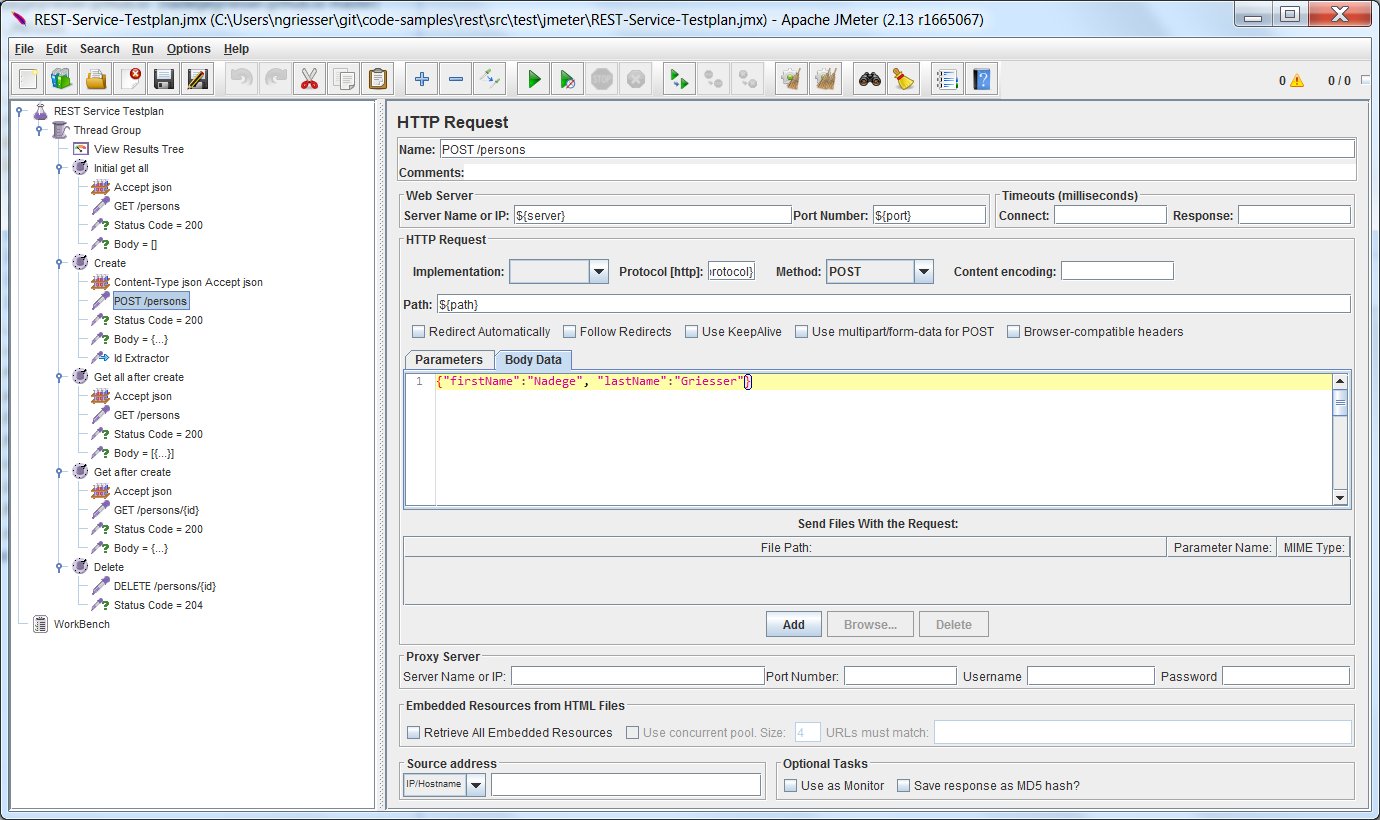1380x820 pixels.
Task: Click the body data vertical scrollbar
Action: pos(1341,440)
